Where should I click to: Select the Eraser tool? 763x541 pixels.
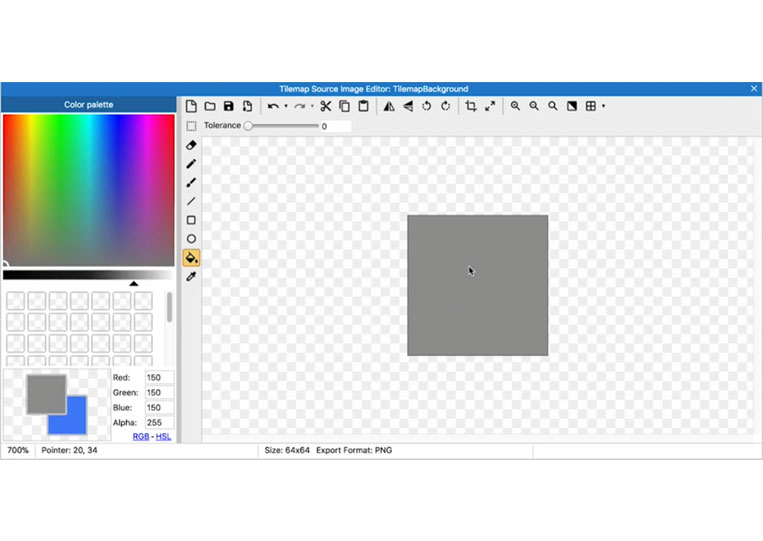pos(191,145)
